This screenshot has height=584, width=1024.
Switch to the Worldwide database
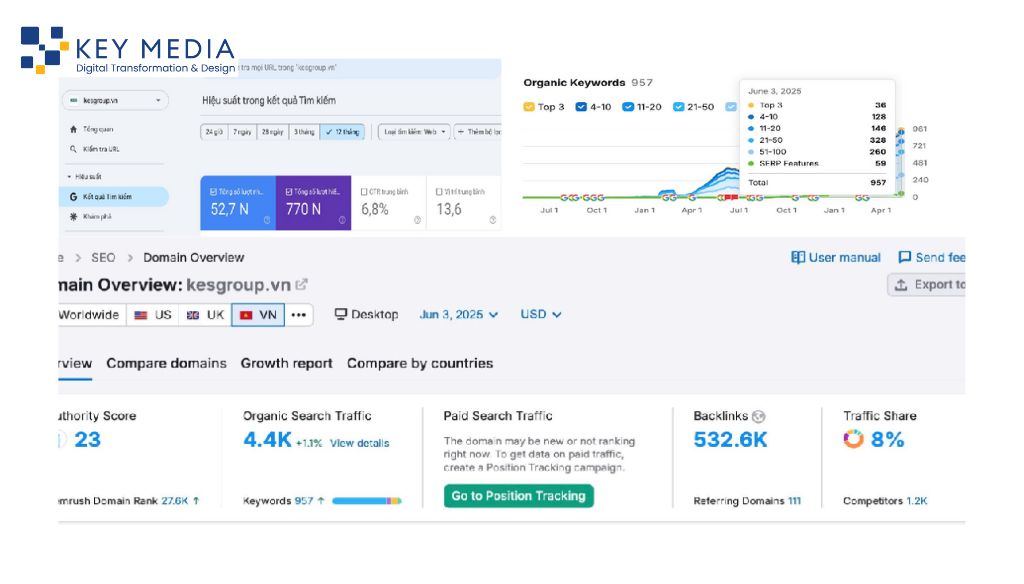tap(90, 315)
